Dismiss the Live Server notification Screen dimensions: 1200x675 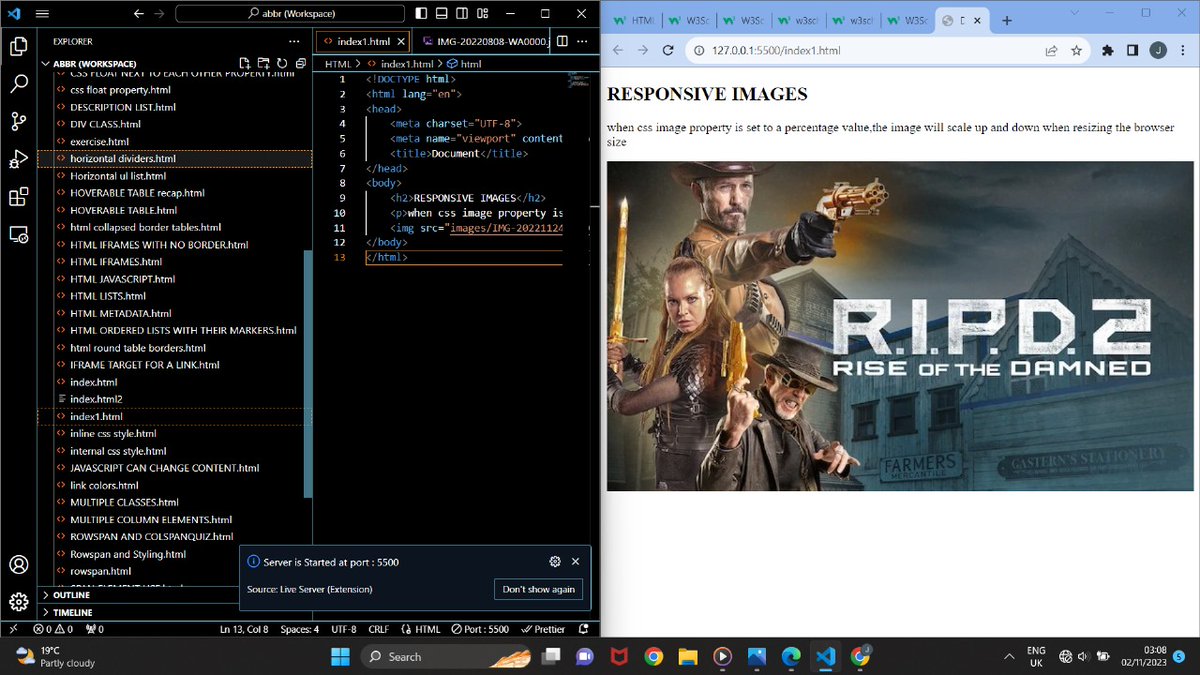(x=575, y=562)
